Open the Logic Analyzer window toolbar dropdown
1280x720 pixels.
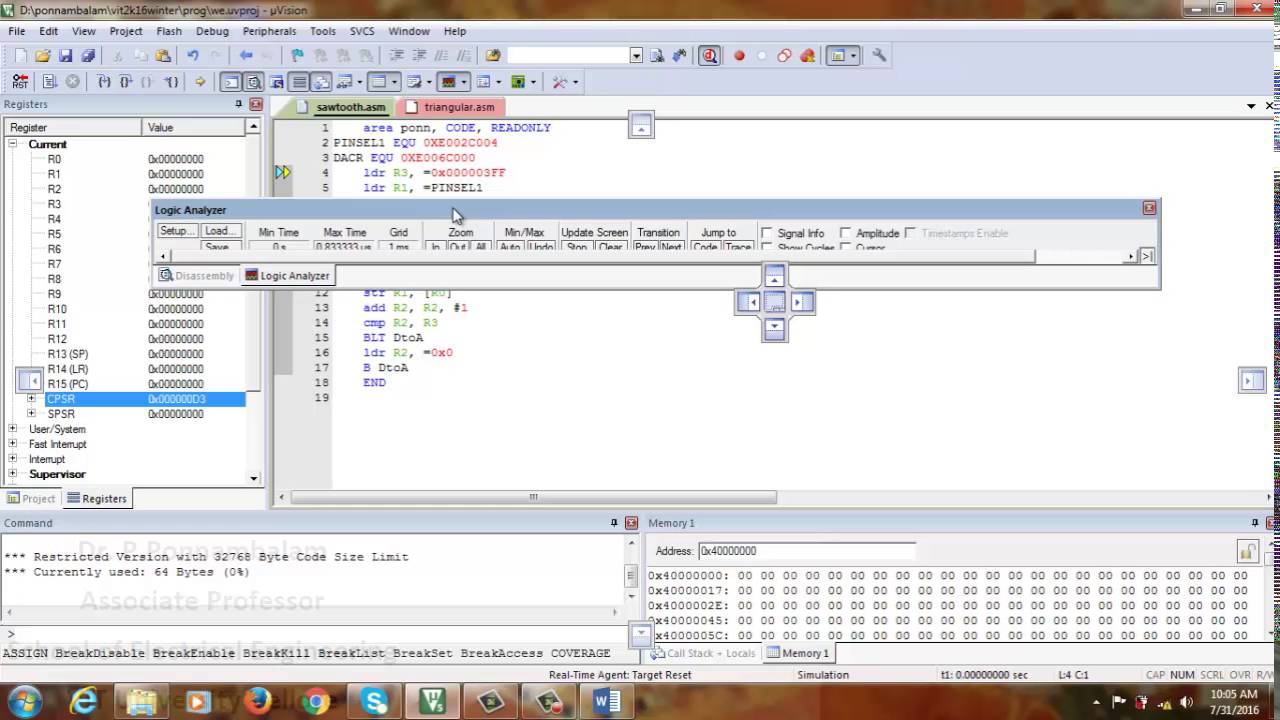465,82
